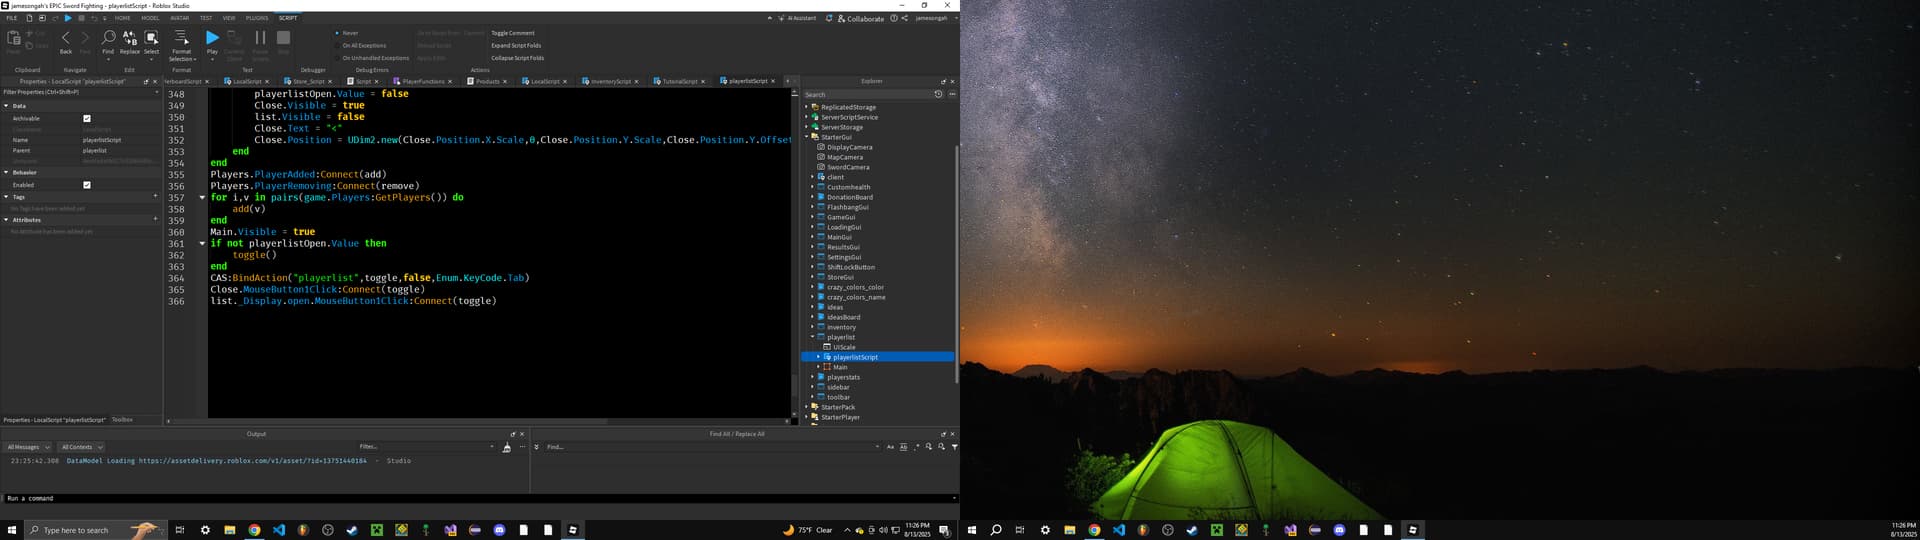Click the Replace tool icon

(x=130, y=41)
